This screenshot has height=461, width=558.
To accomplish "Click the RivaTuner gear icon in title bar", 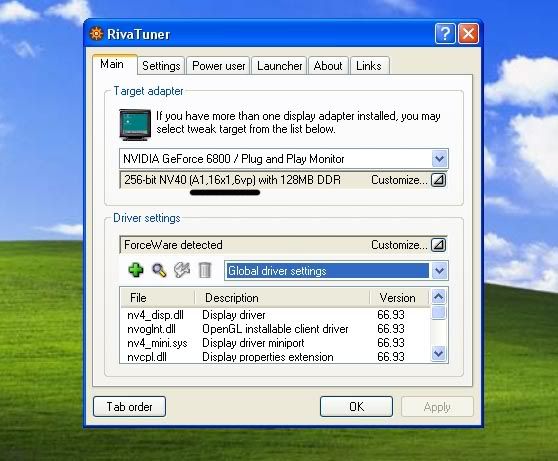I will point(96,34).
